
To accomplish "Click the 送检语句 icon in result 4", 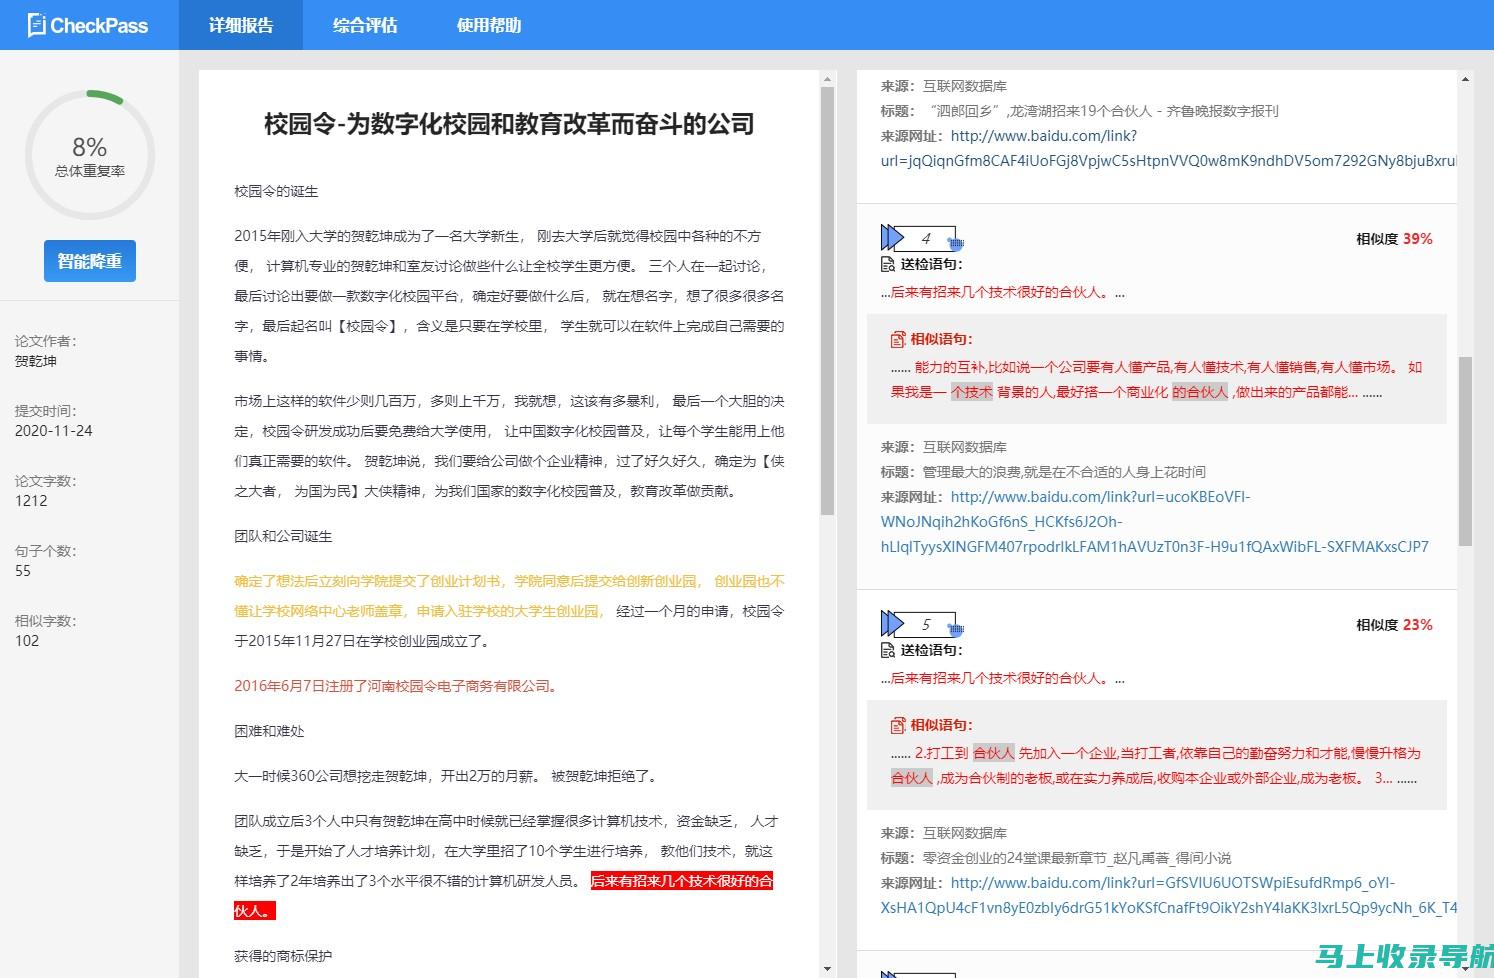I will [x=888, y=264].
